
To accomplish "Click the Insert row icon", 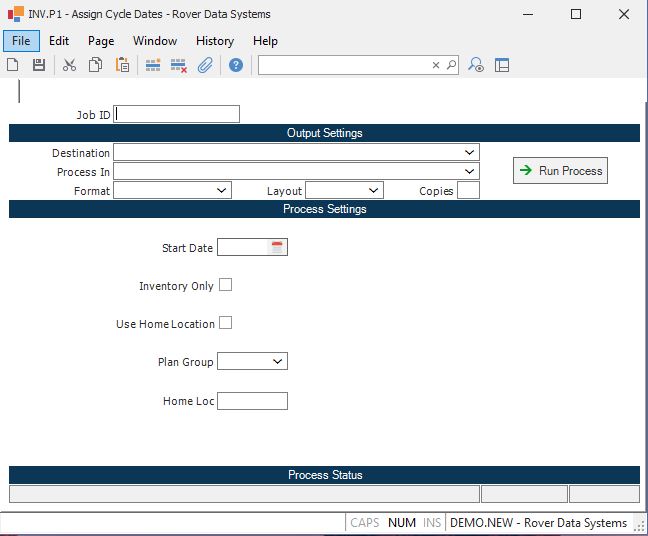I will 153,65.
